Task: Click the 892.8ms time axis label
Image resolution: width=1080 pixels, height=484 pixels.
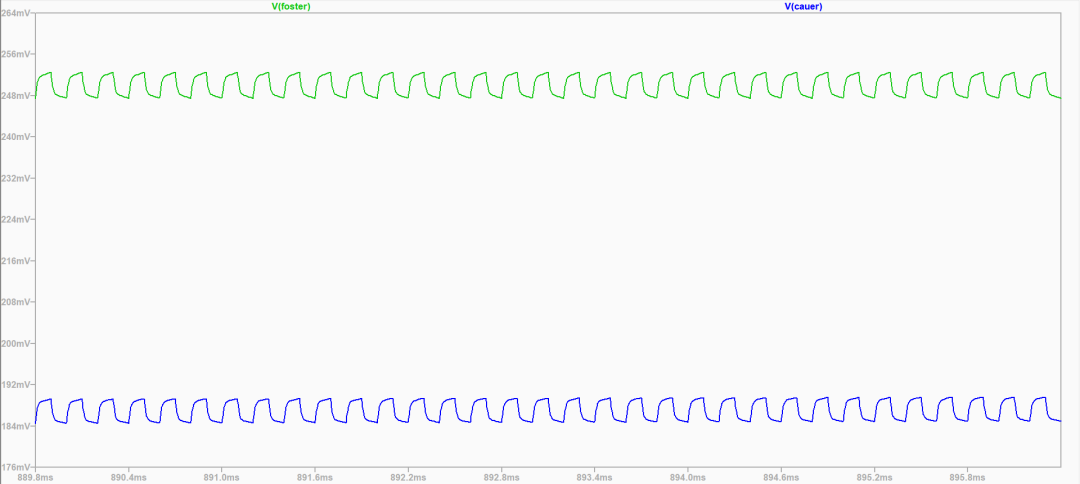Action: (x=501, y=477)
